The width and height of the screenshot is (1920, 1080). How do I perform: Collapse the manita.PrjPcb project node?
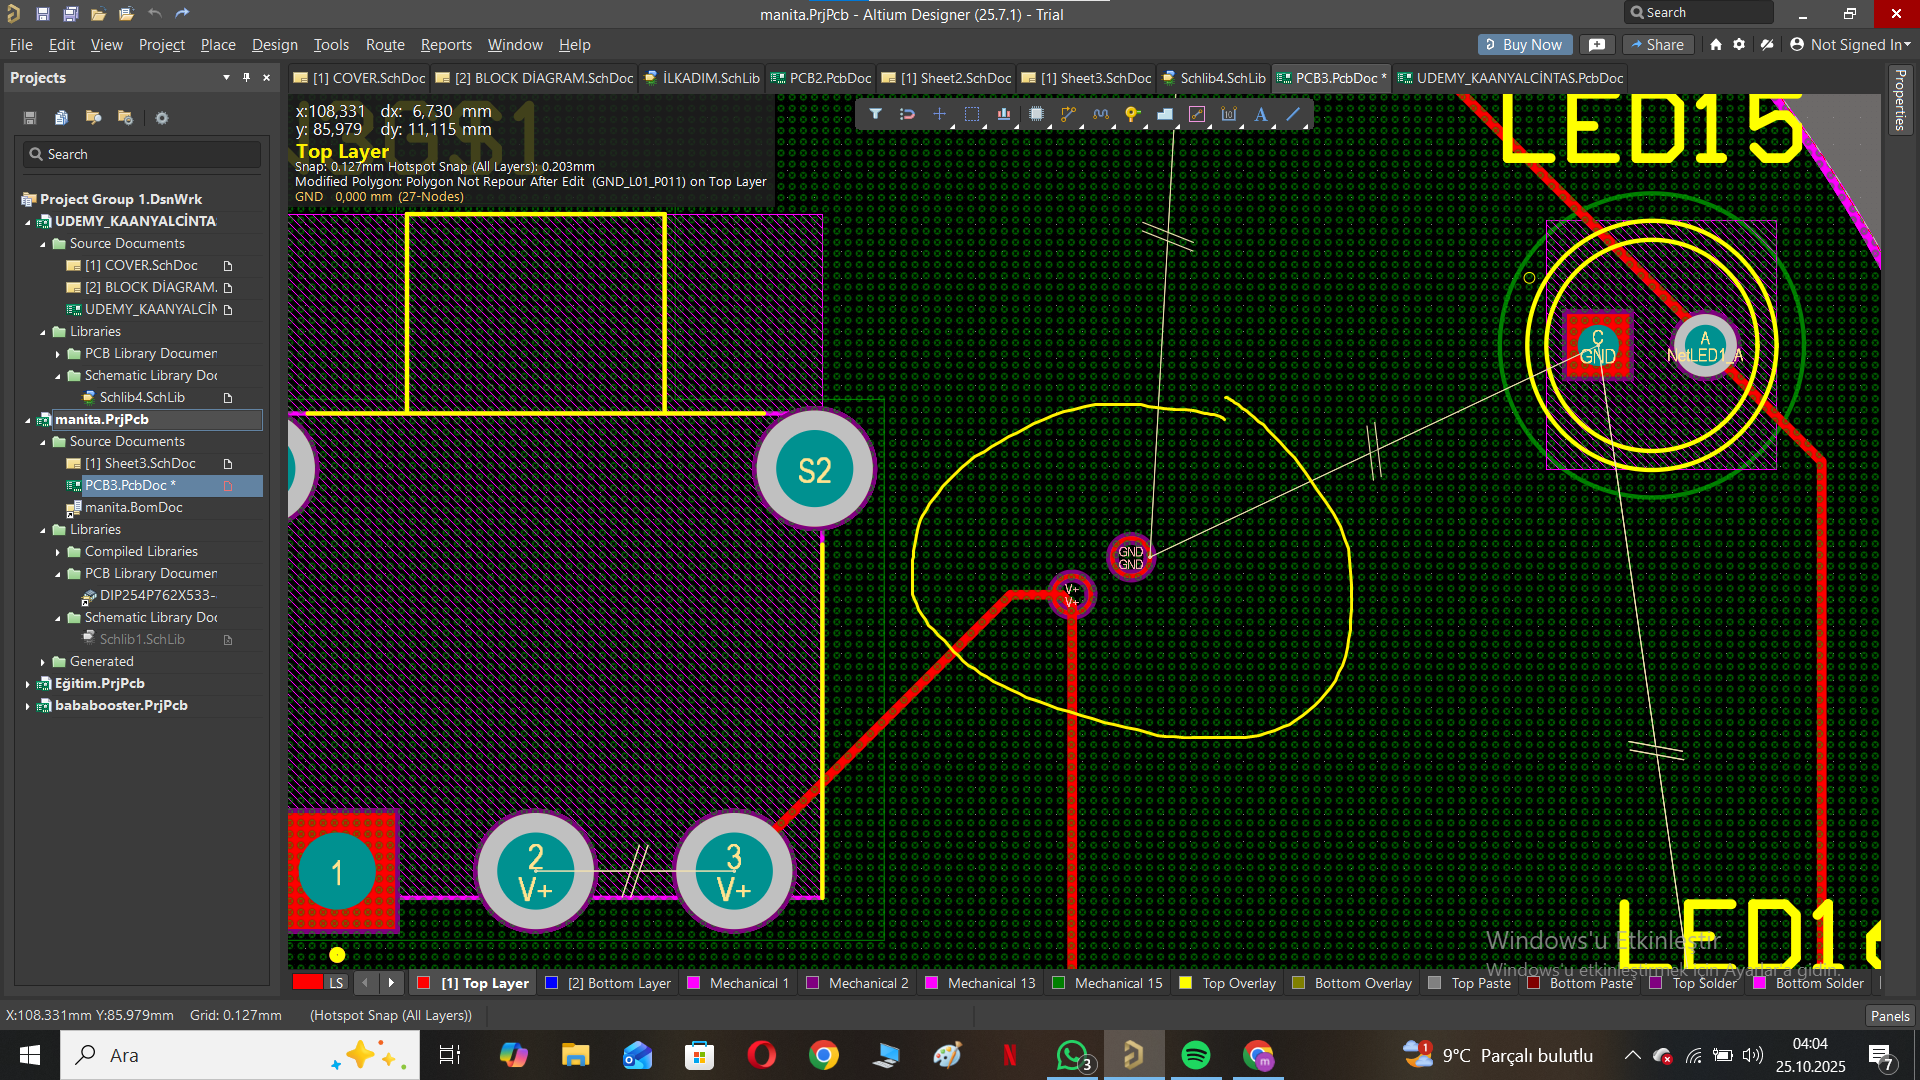pyautogui.click(x=28, y=420)
